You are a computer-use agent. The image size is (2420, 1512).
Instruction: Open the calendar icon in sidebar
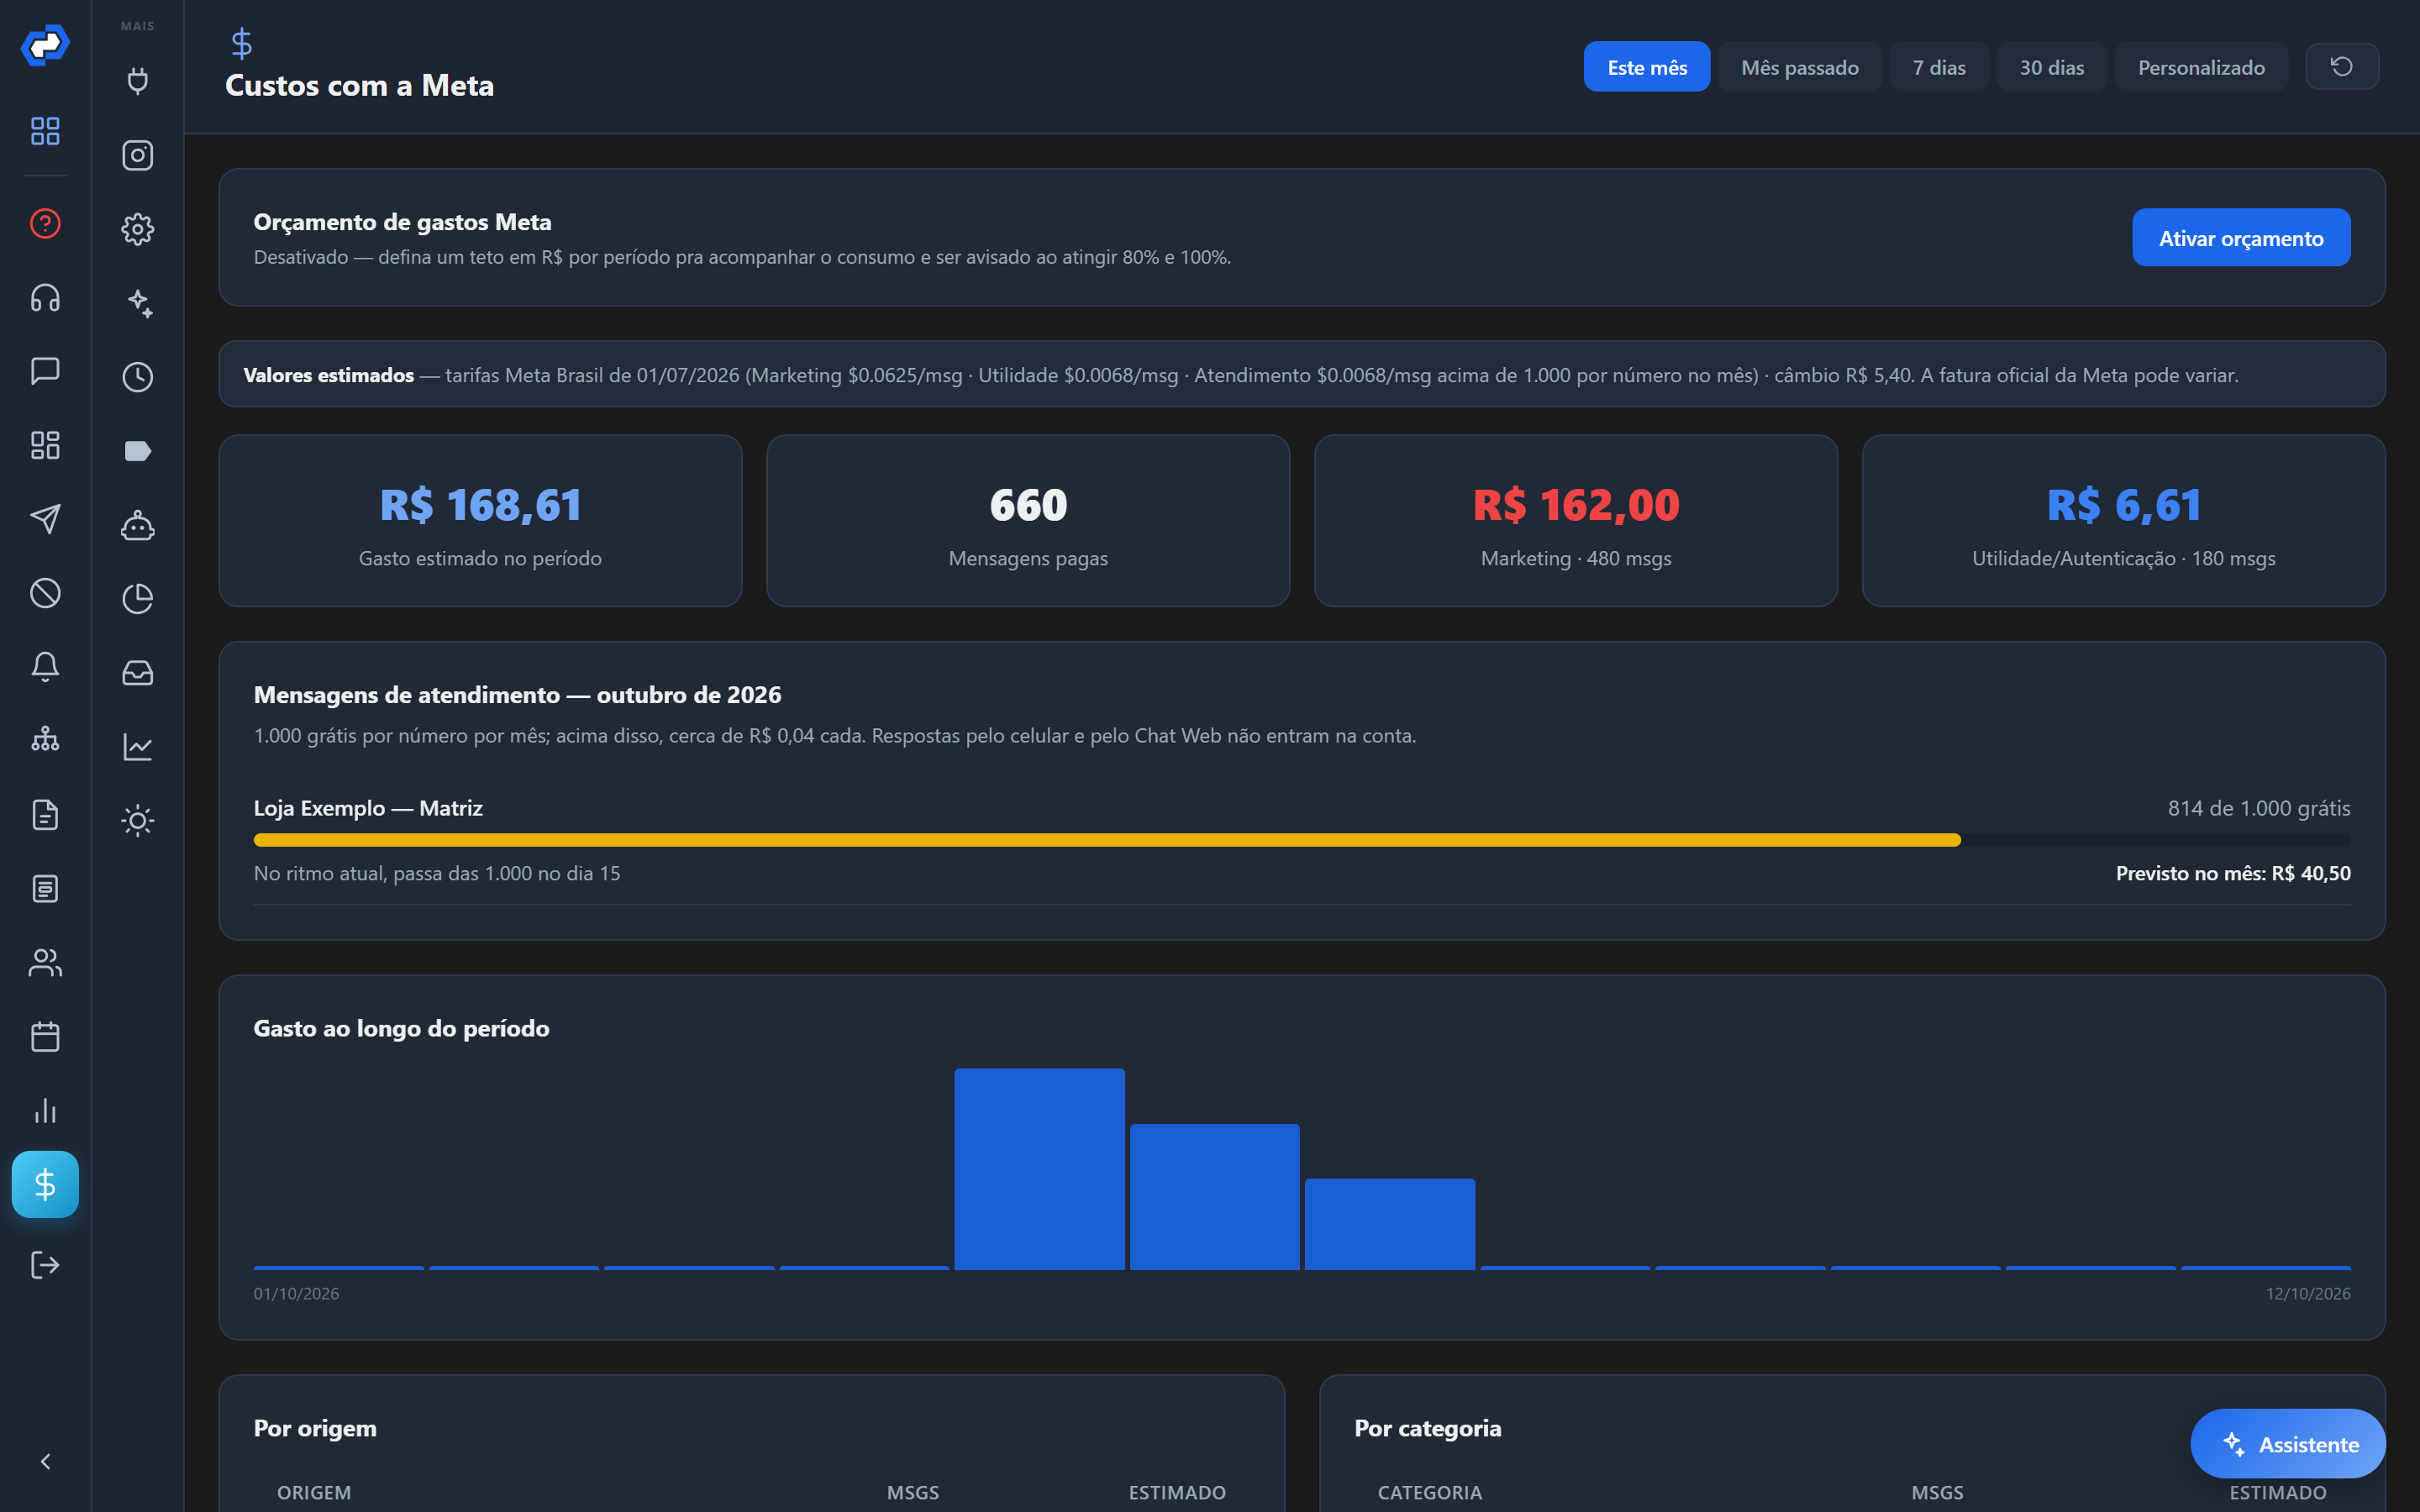(45, 1037)
